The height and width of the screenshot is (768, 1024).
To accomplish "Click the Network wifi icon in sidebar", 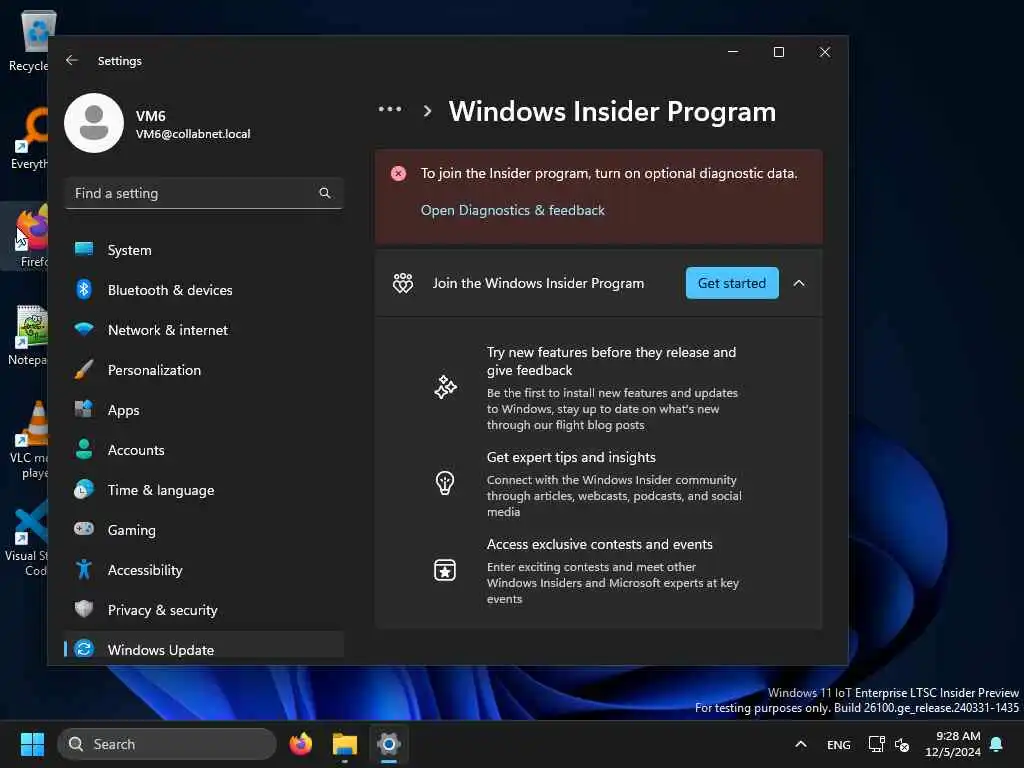I will pyautogui.click(x=84, y=329).
